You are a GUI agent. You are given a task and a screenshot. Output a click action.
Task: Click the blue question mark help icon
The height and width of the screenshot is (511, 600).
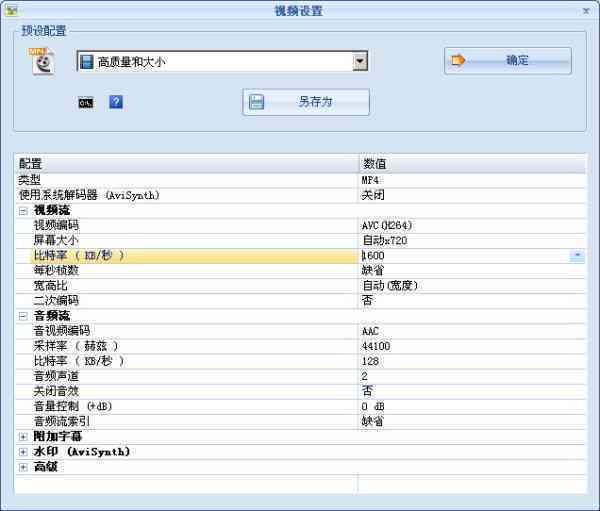[116, 102]
